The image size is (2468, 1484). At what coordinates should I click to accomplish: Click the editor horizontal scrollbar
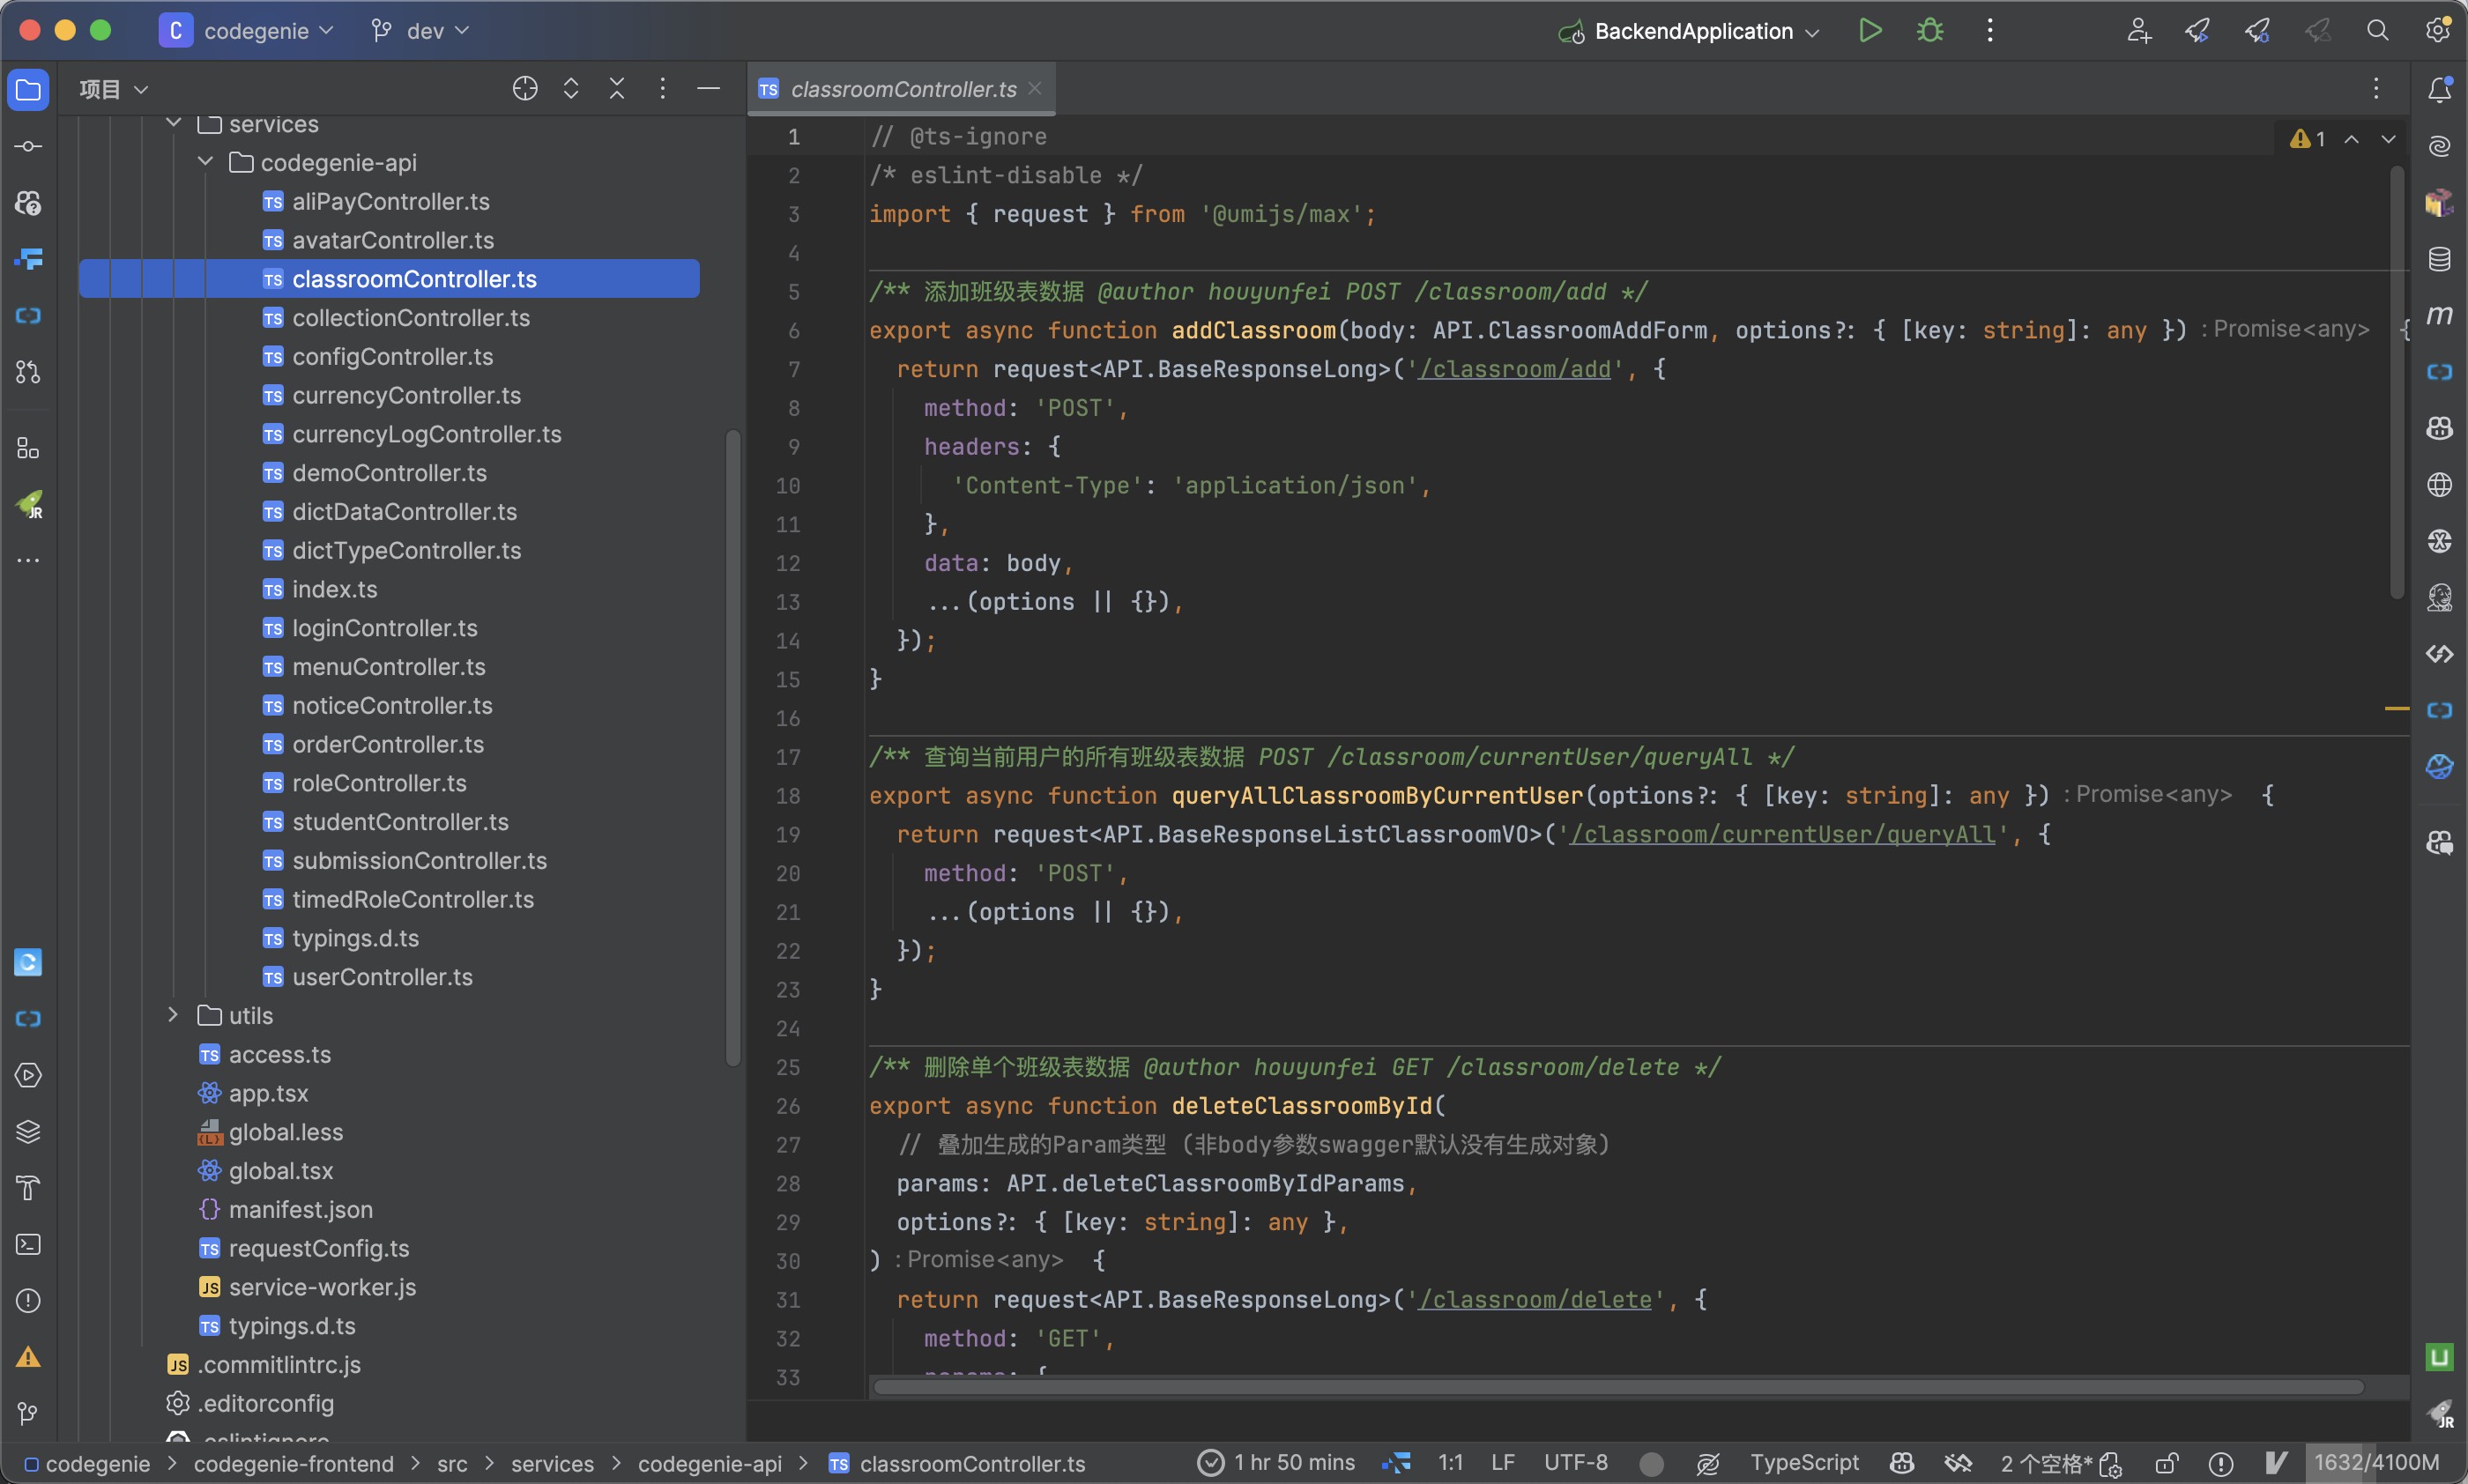click(x=1618, y=1387)
